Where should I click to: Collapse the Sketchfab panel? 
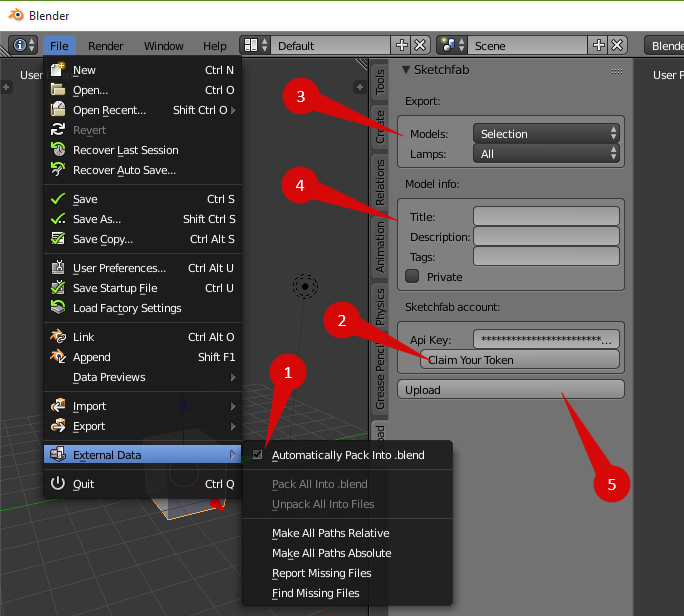click(406, 70)
